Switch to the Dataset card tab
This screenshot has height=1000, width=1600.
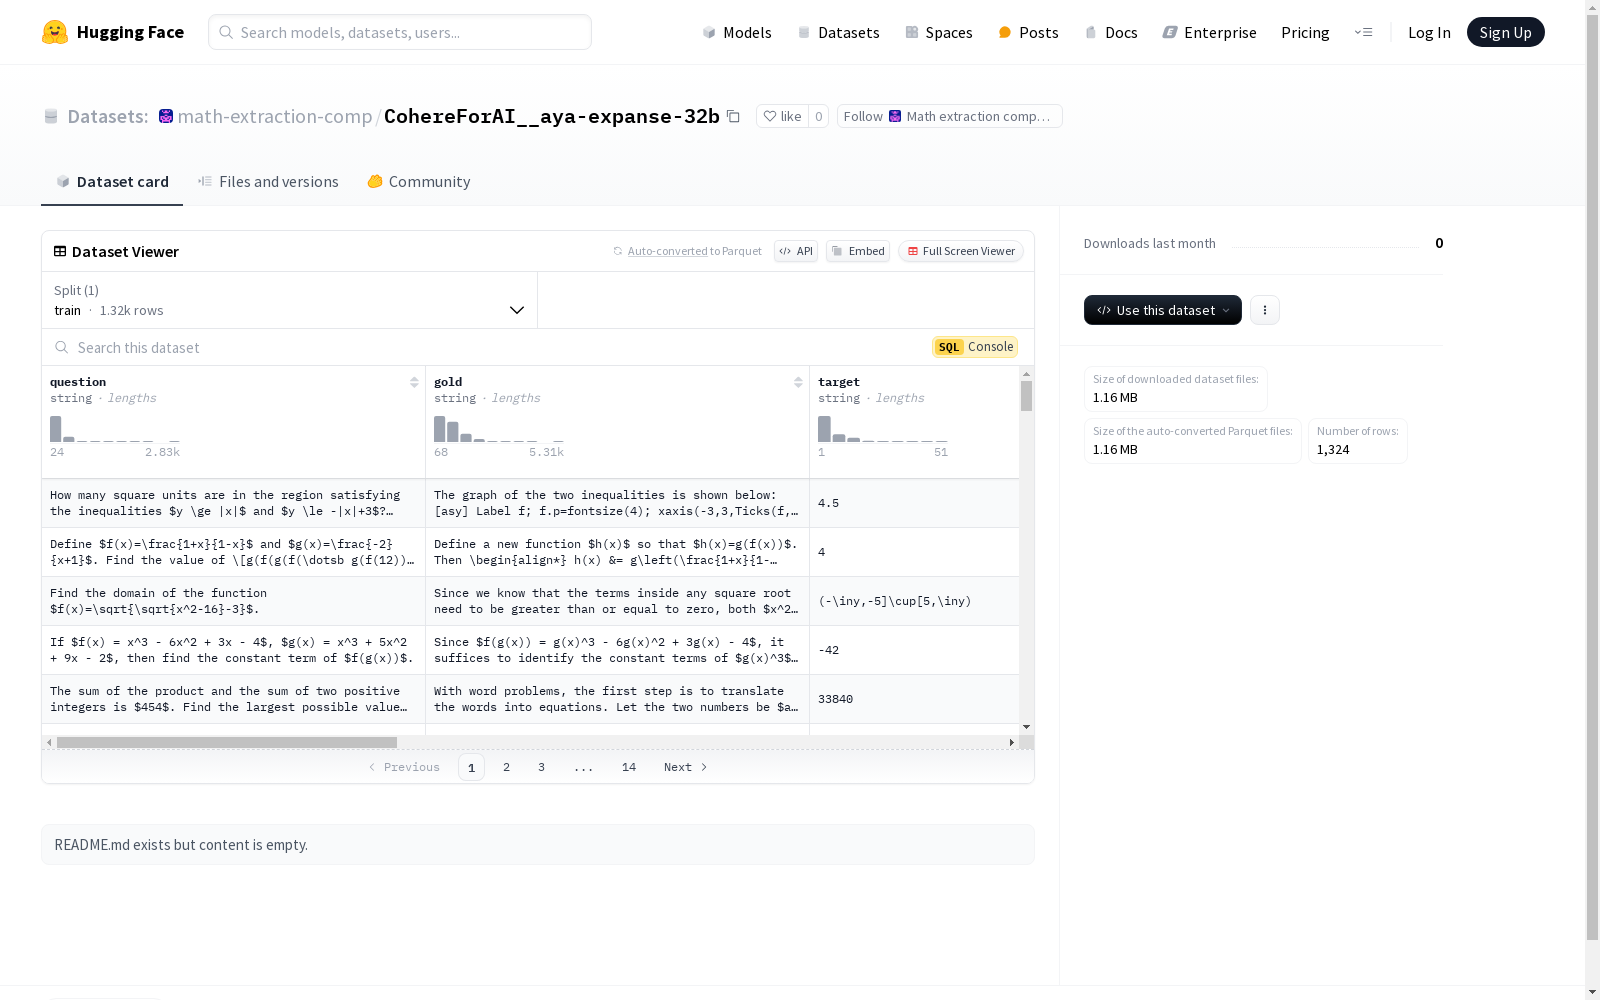pyautogui.click(x=112, y=182)
